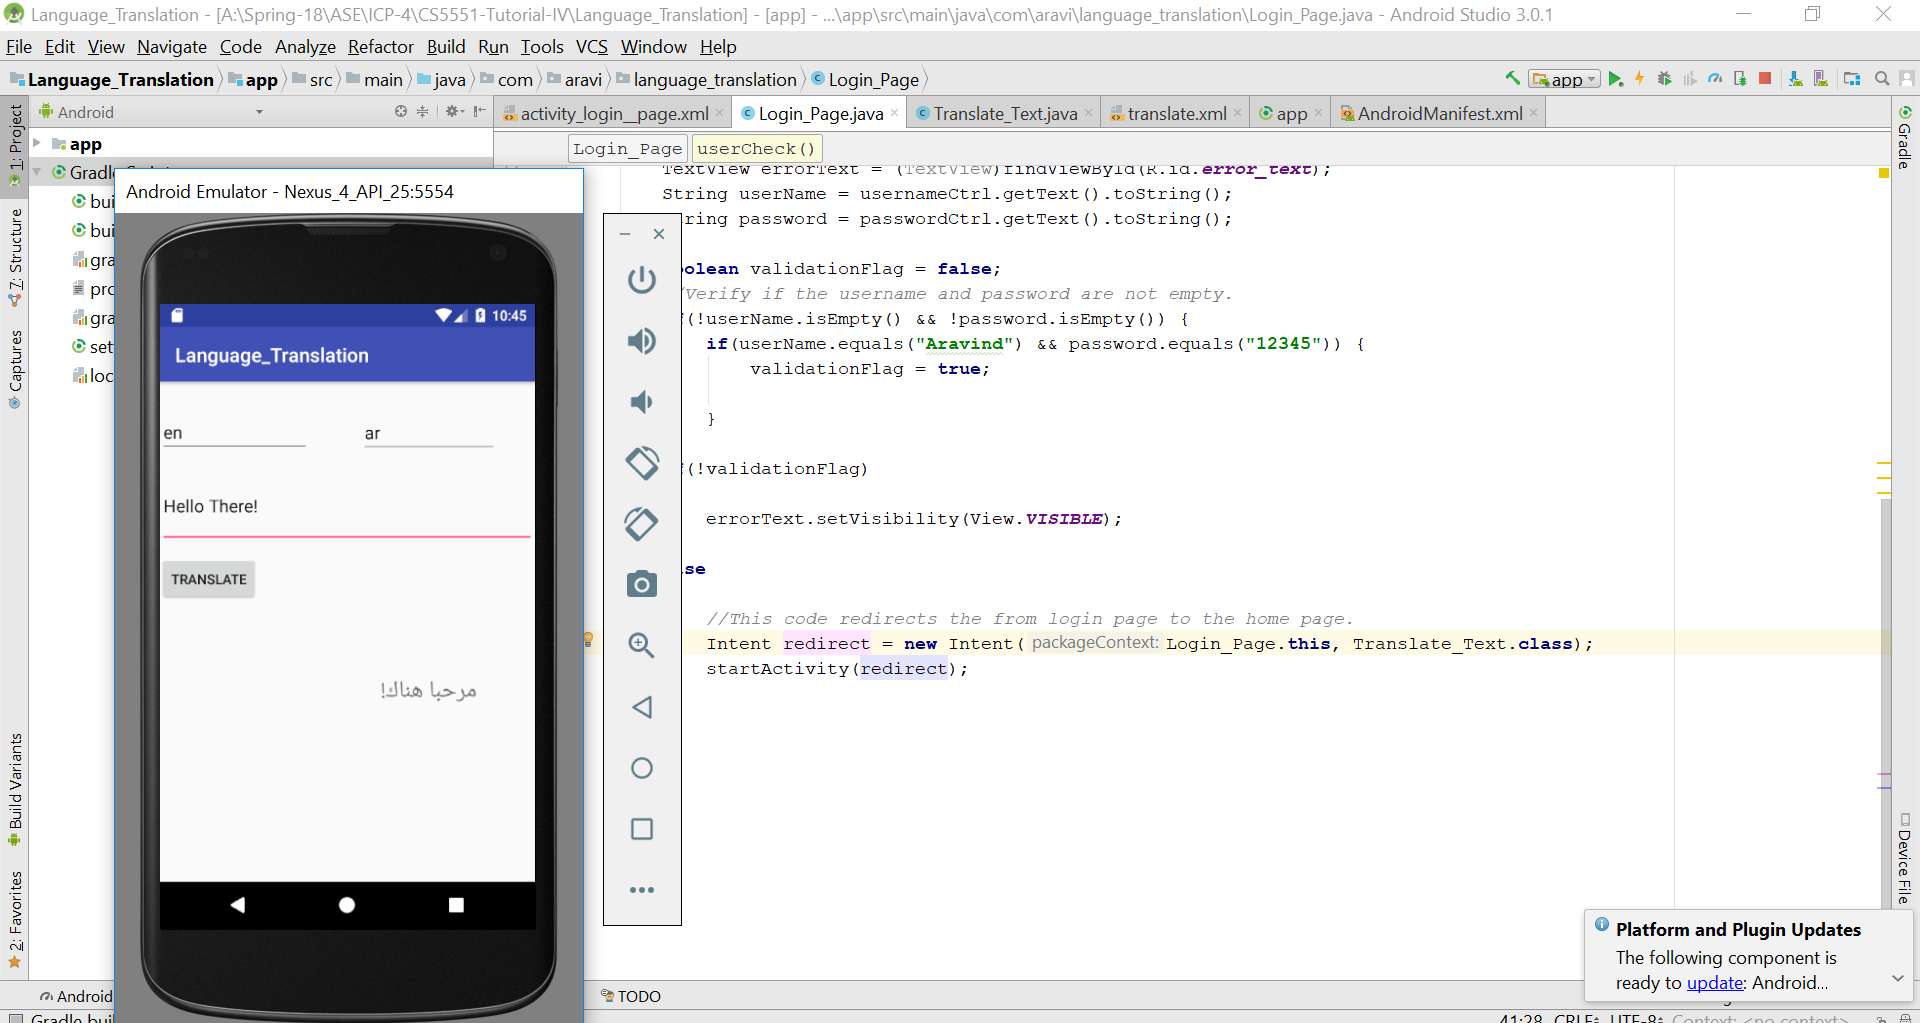
Task: Click emulator volume up icon
Action: point(642,341)
